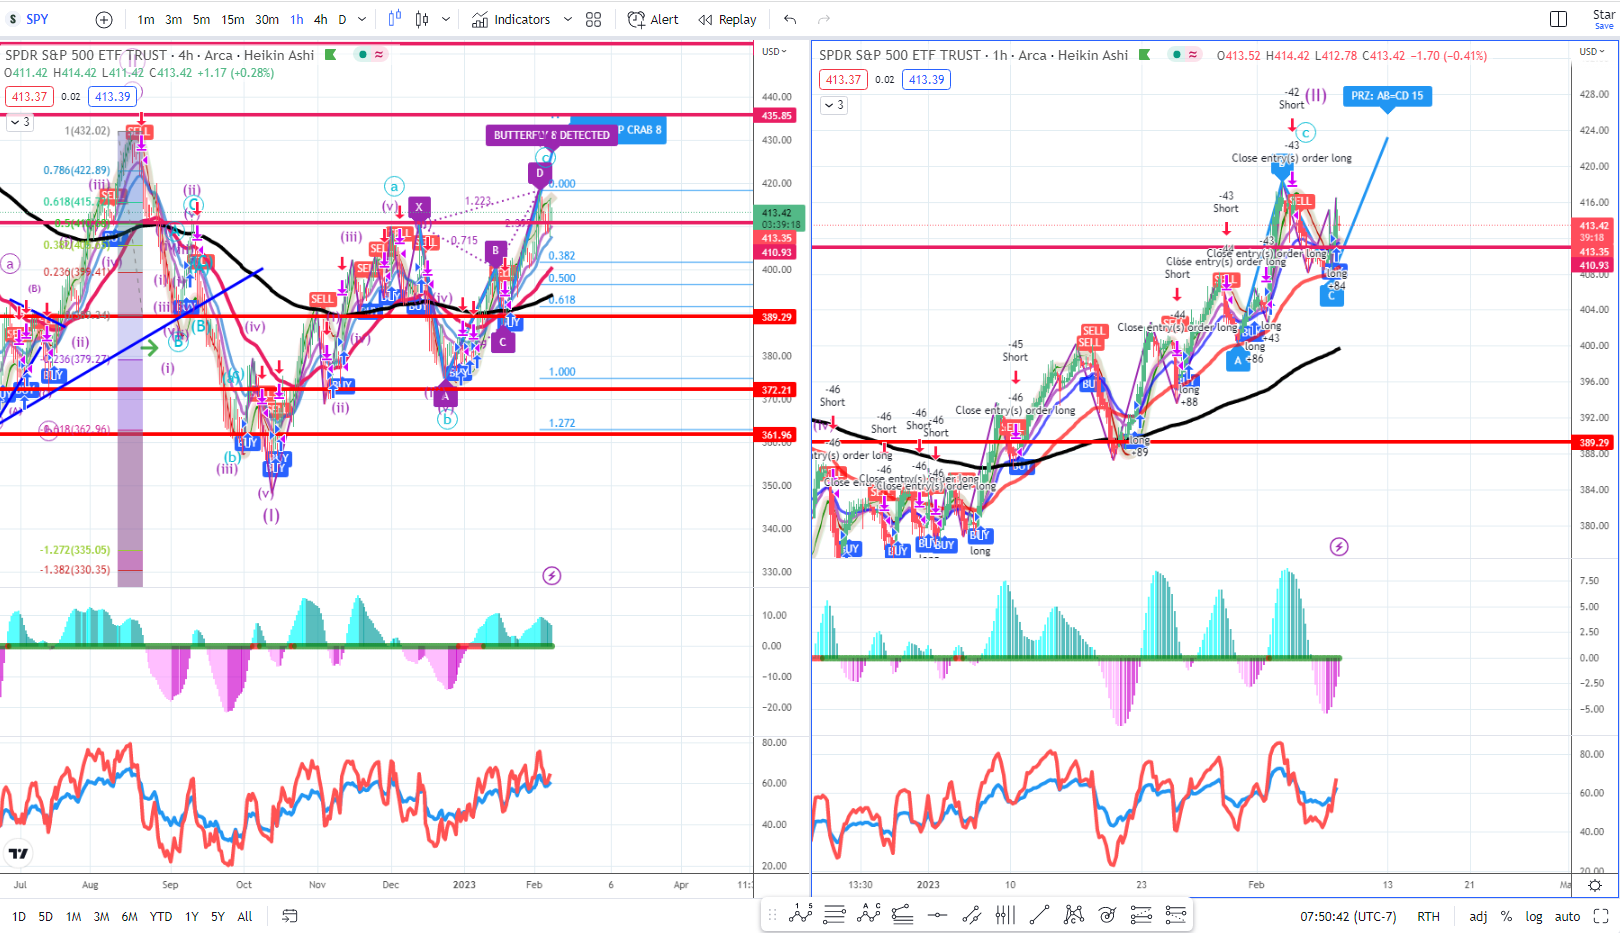Click the lightning events icon on 1h chart
Viewport: 1620px width, 933px height.
pyautogui.click(x=1339, y=547)
